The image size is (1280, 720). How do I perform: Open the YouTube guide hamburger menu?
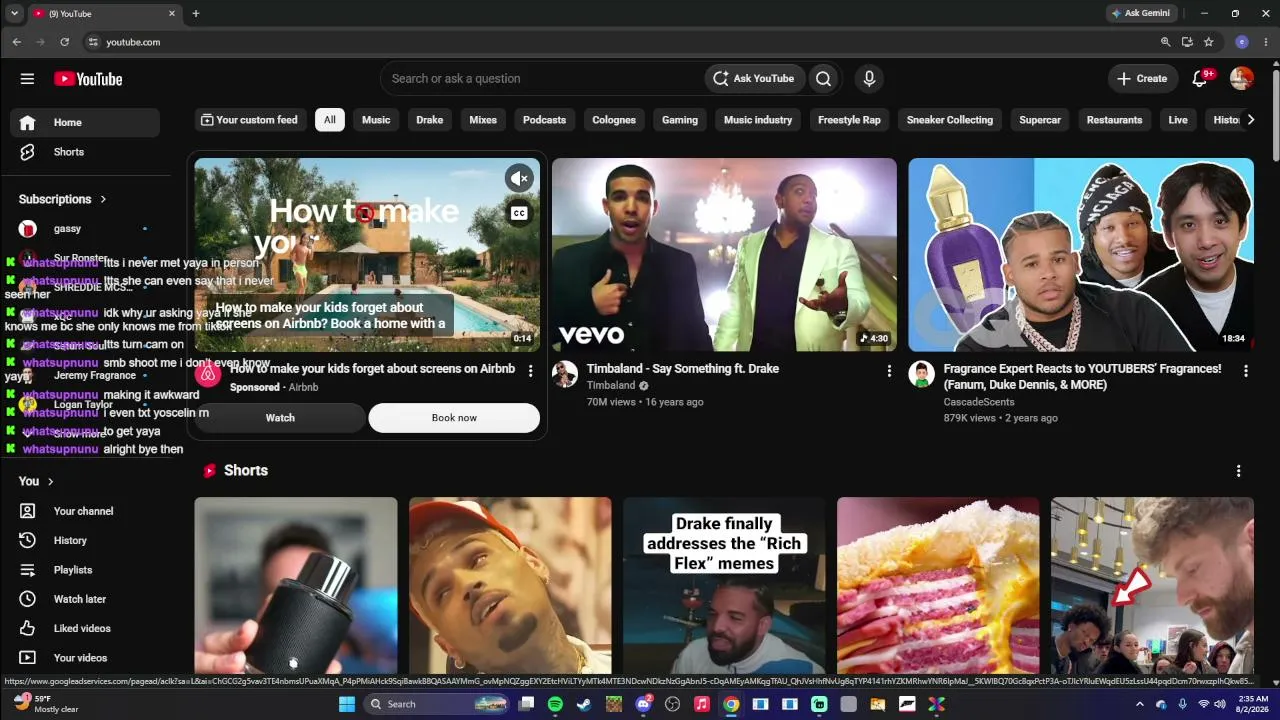[27, 79]
